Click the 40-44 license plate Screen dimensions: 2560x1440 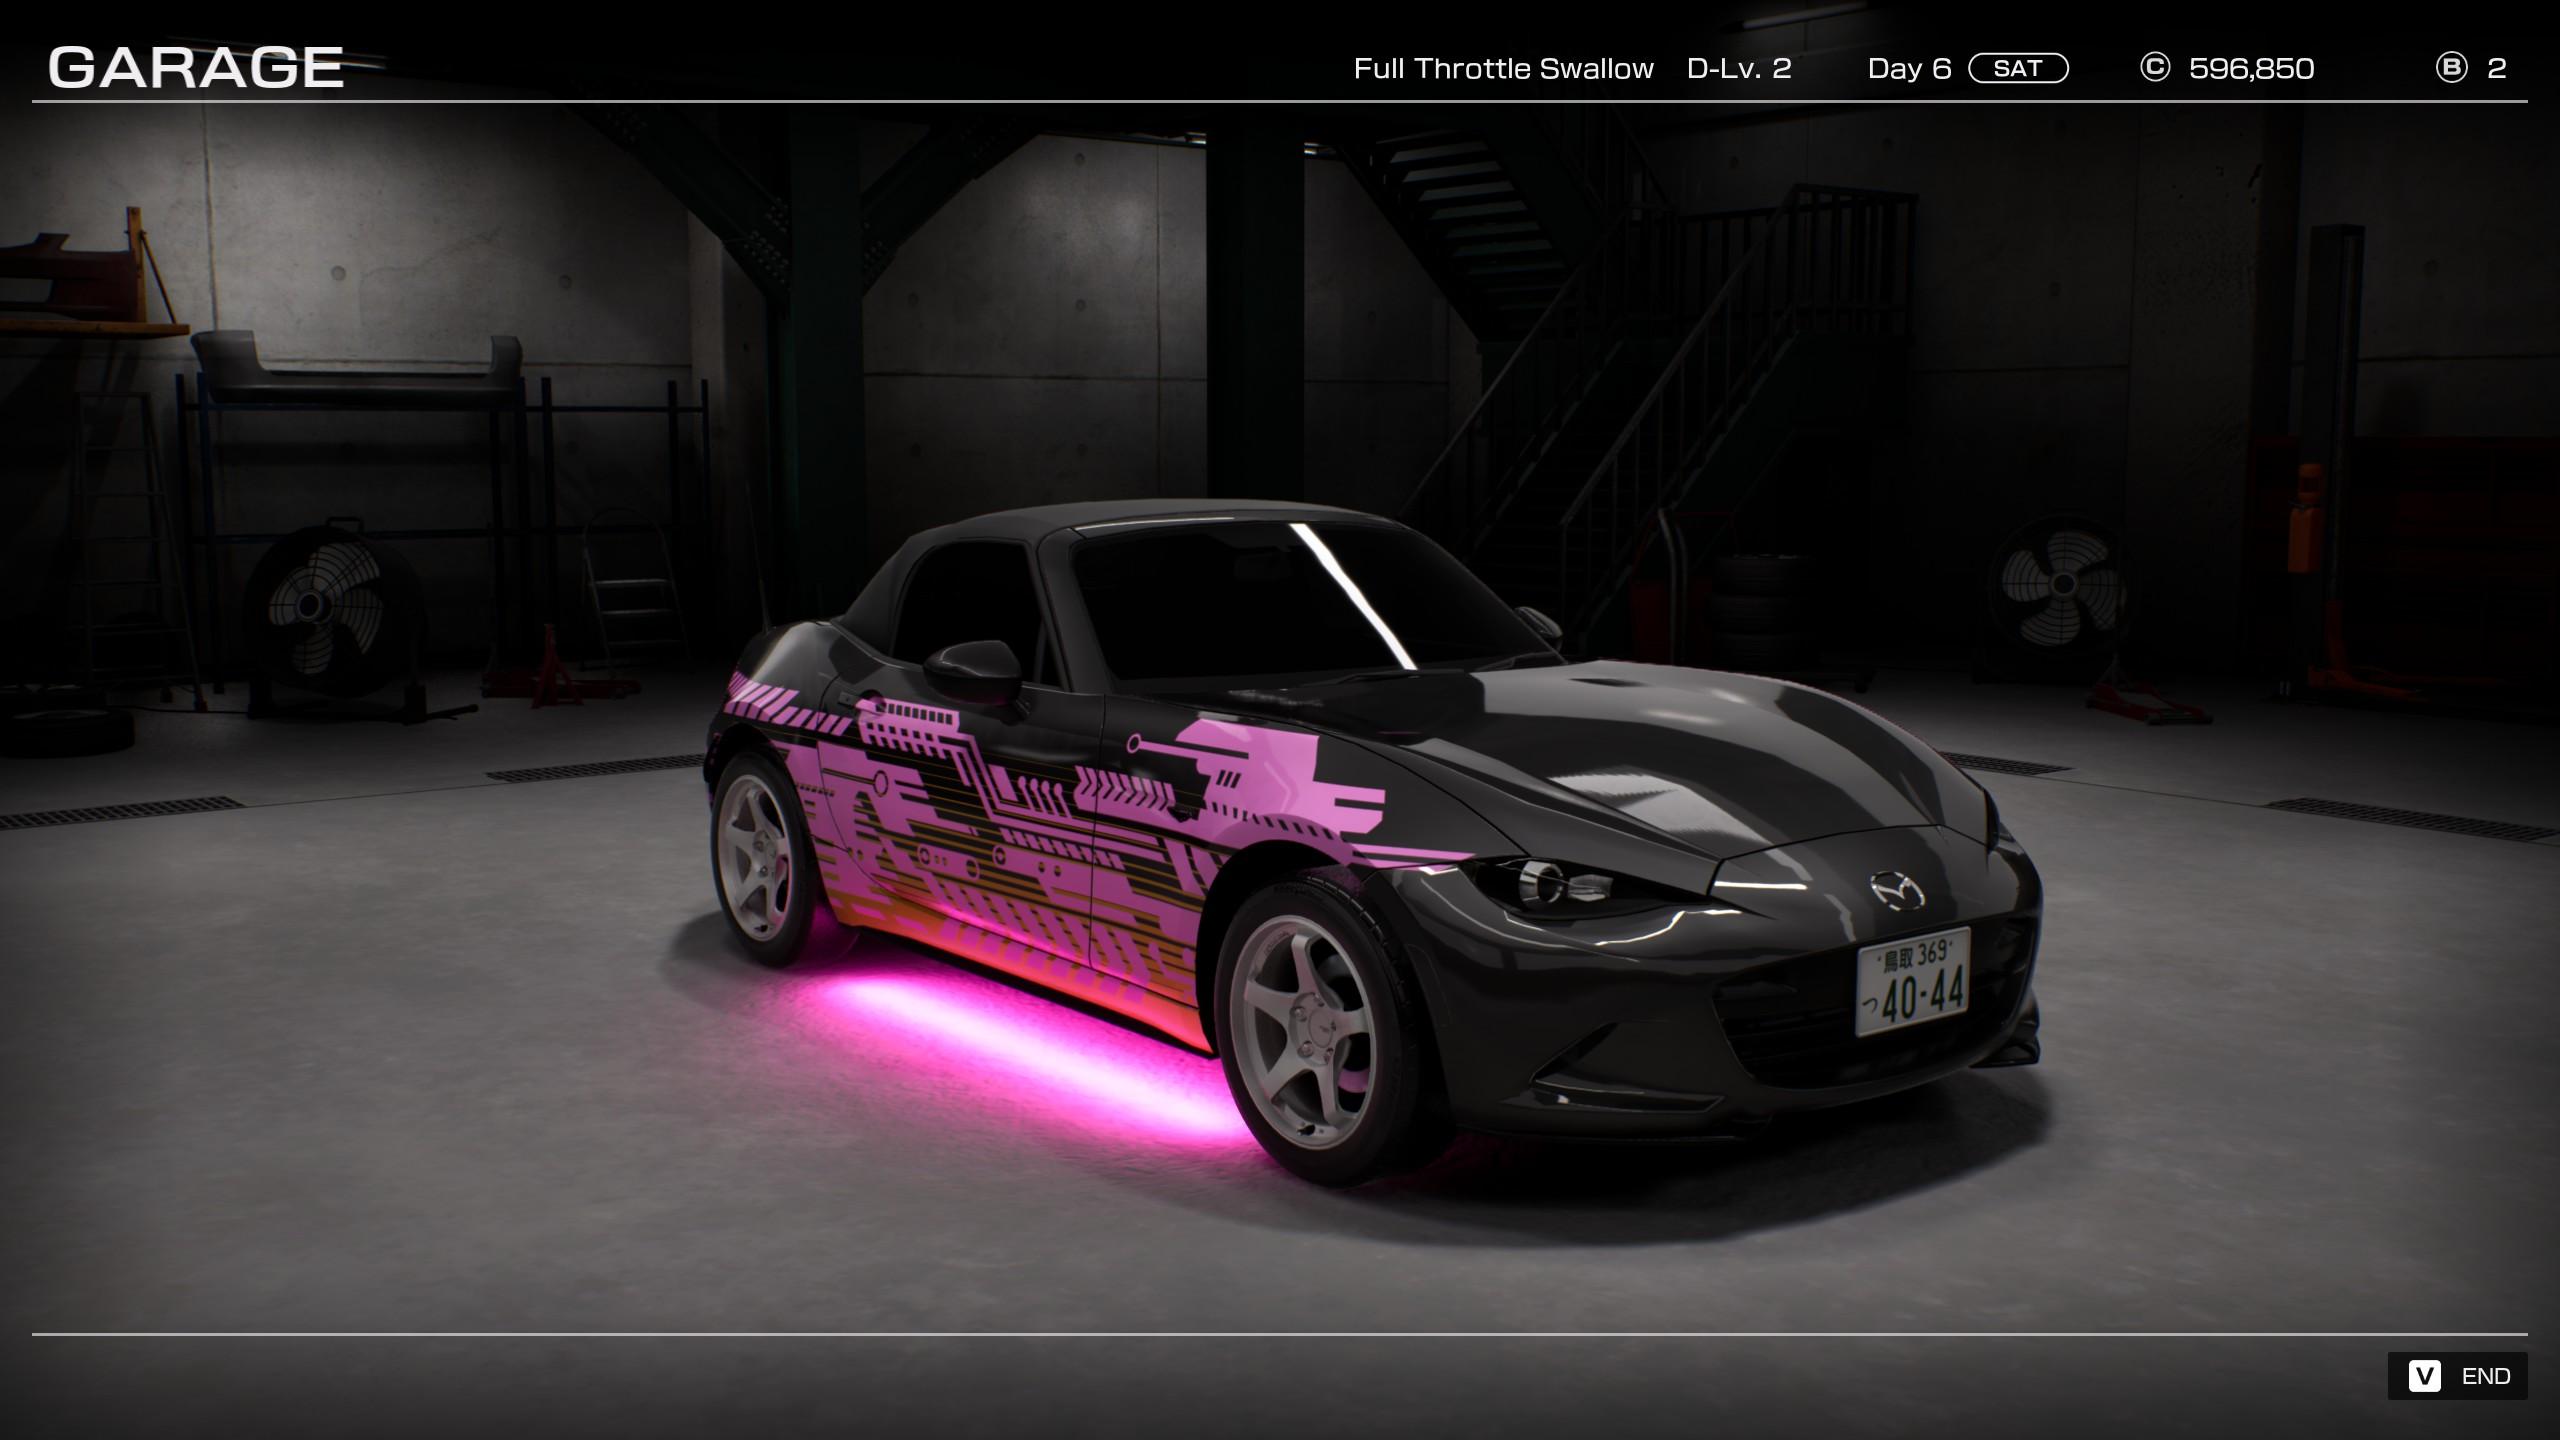(1913, 983)
